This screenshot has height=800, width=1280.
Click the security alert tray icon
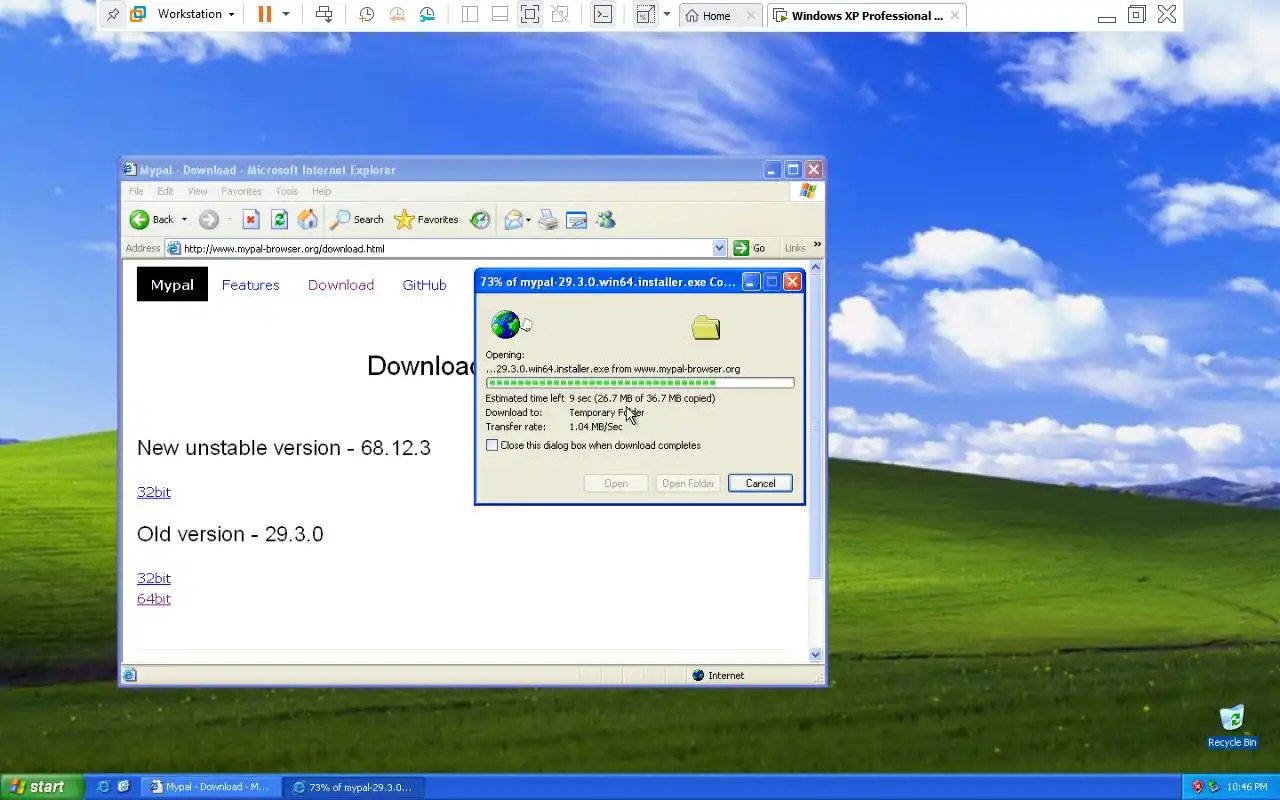pos(1197,787)
